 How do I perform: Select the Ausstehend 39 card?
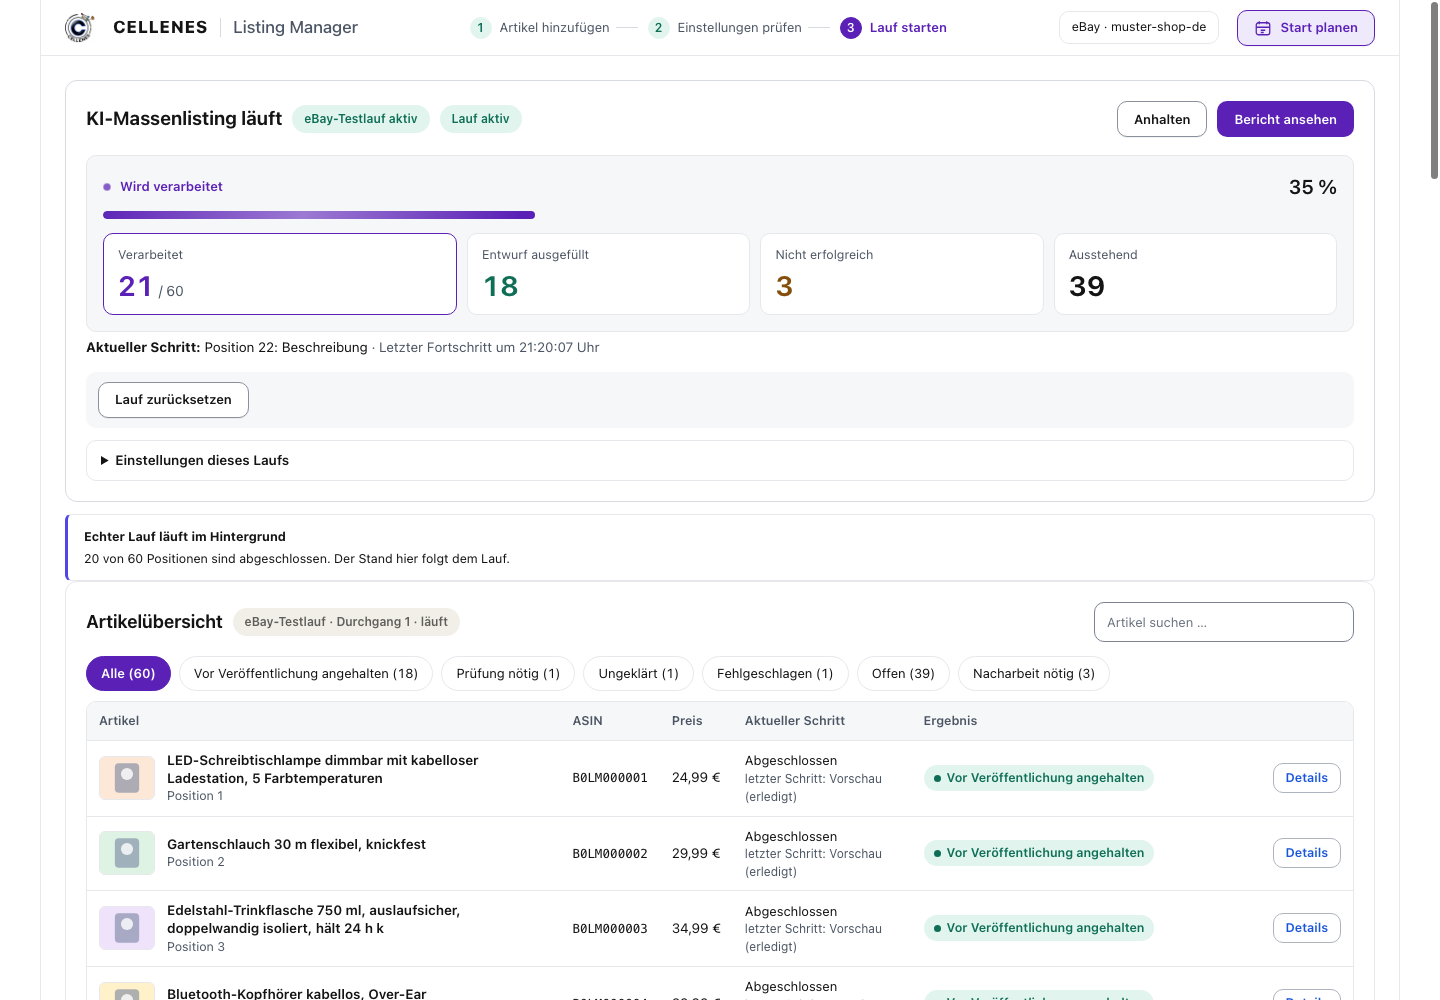[x=1195, y=274]
